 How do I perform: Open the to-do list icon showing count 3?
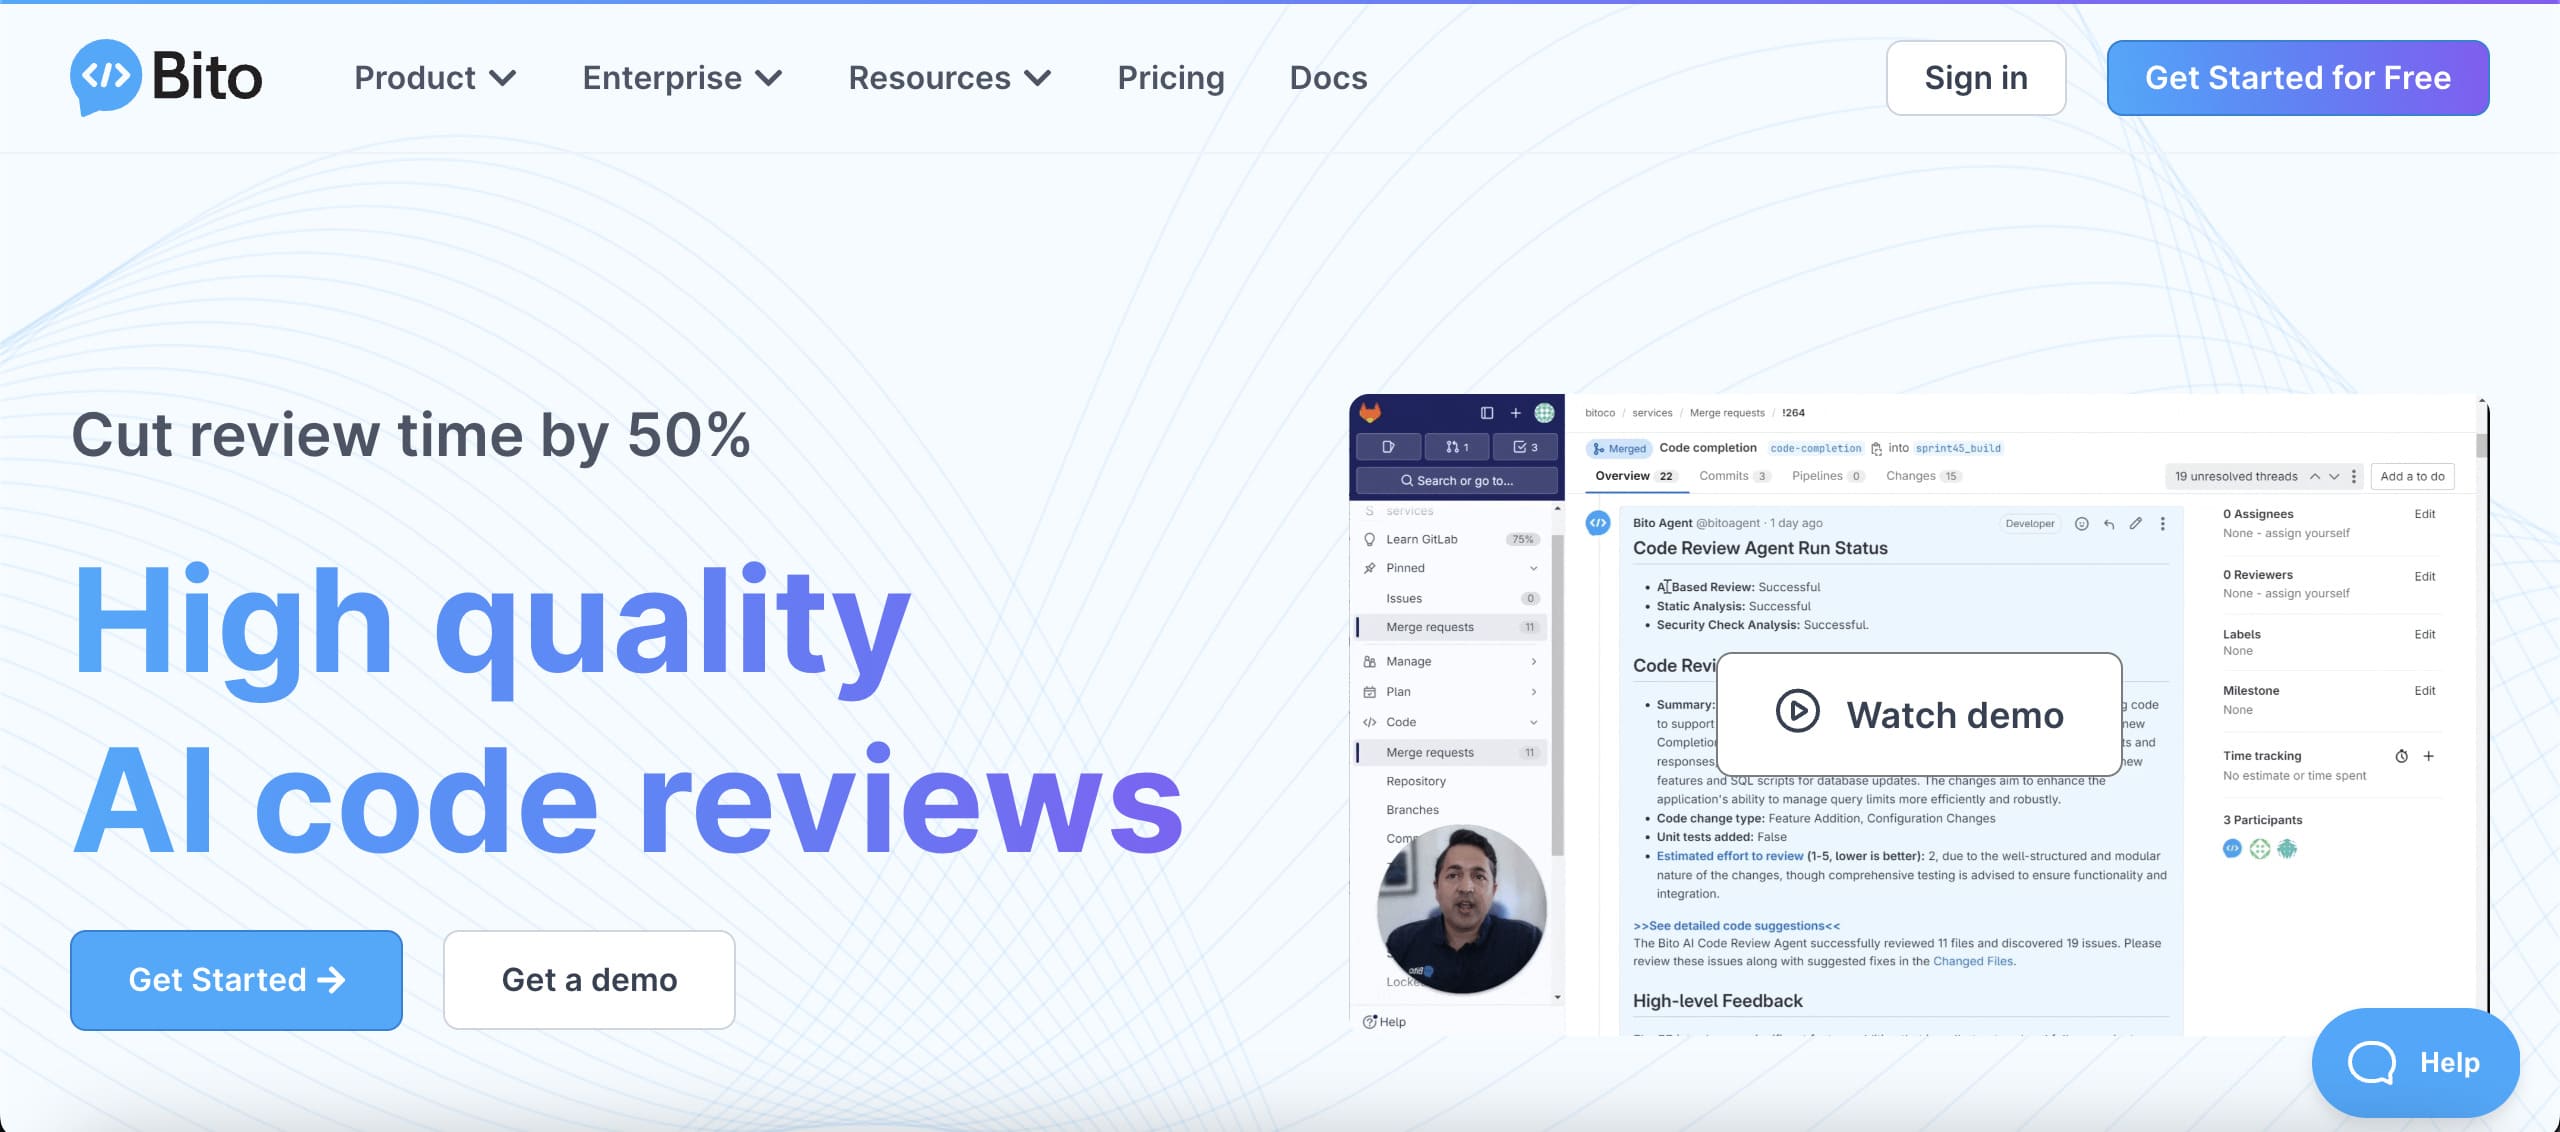click(x=1524, y=447)
